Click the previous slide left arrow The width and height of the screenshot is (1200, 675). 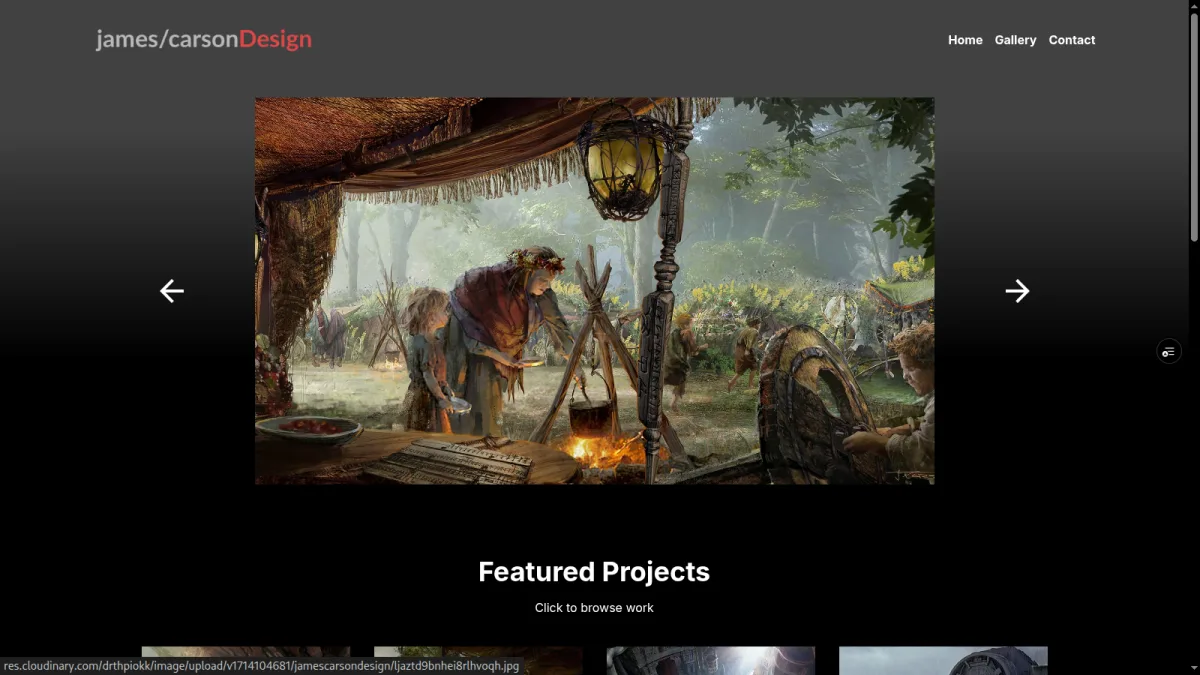[172, 291]
